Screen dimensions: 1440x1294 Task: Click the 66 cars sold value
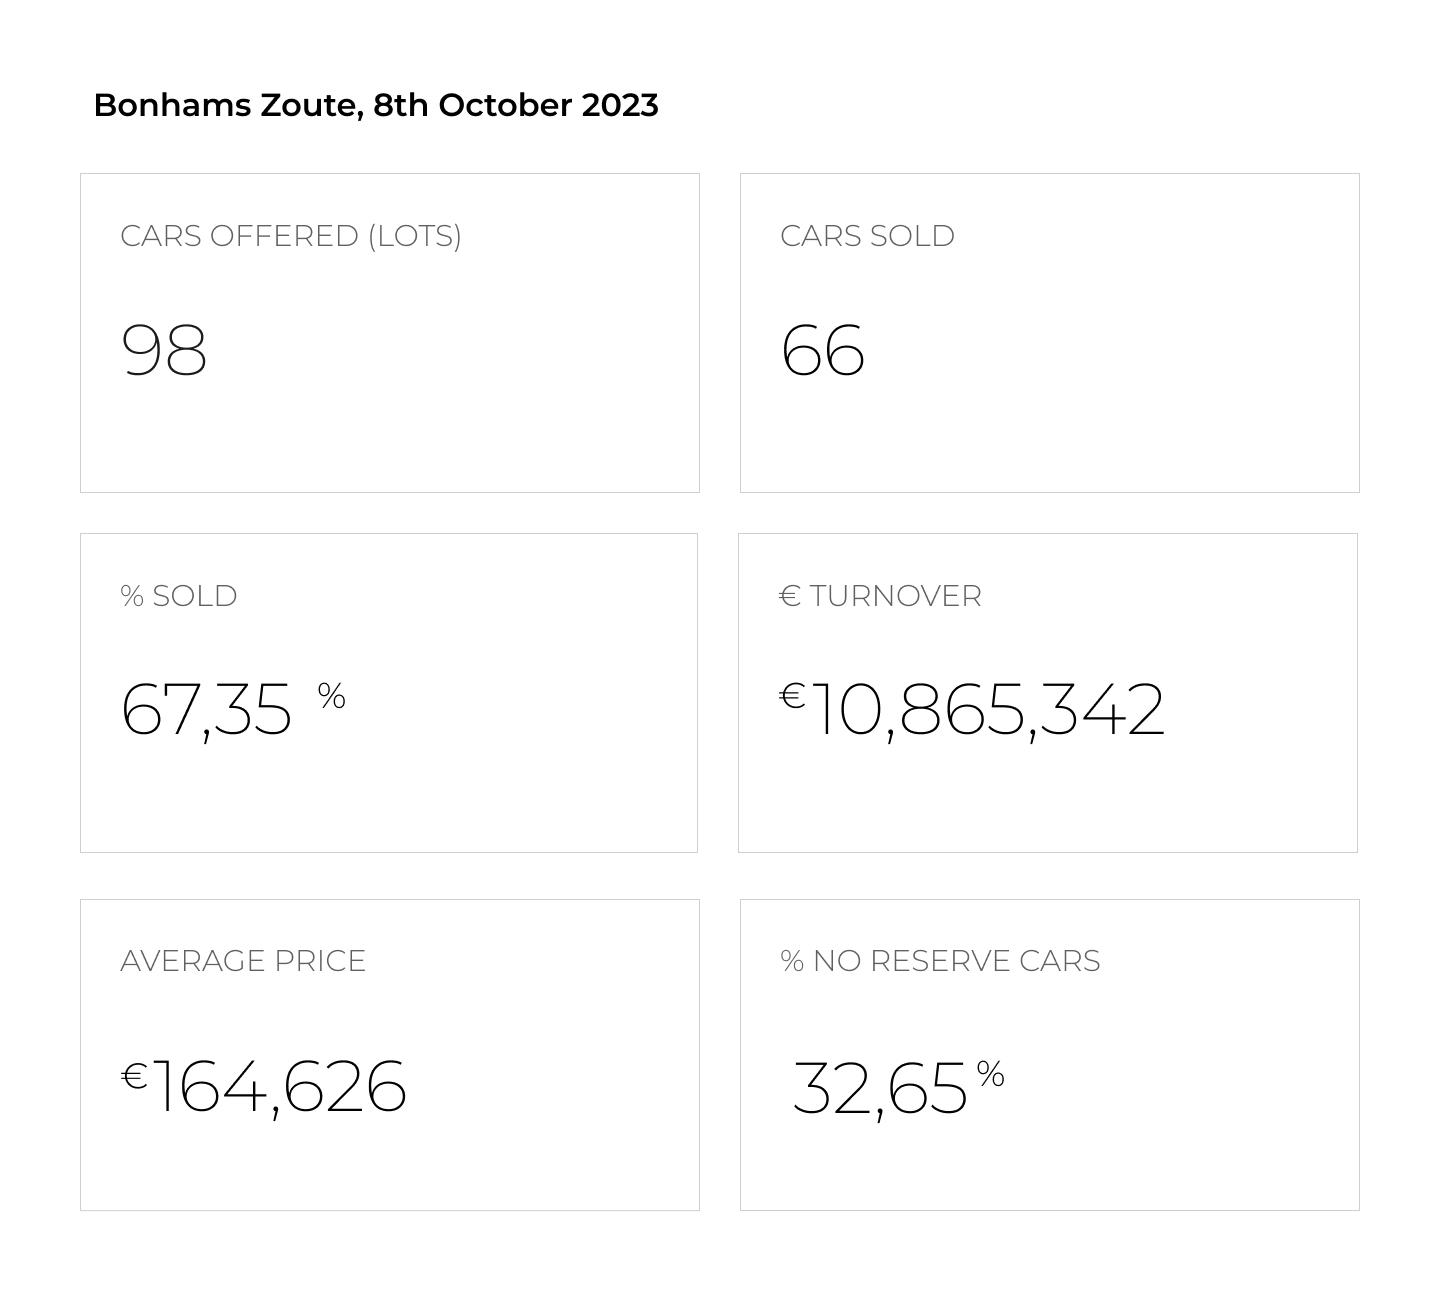click(823, 350)
